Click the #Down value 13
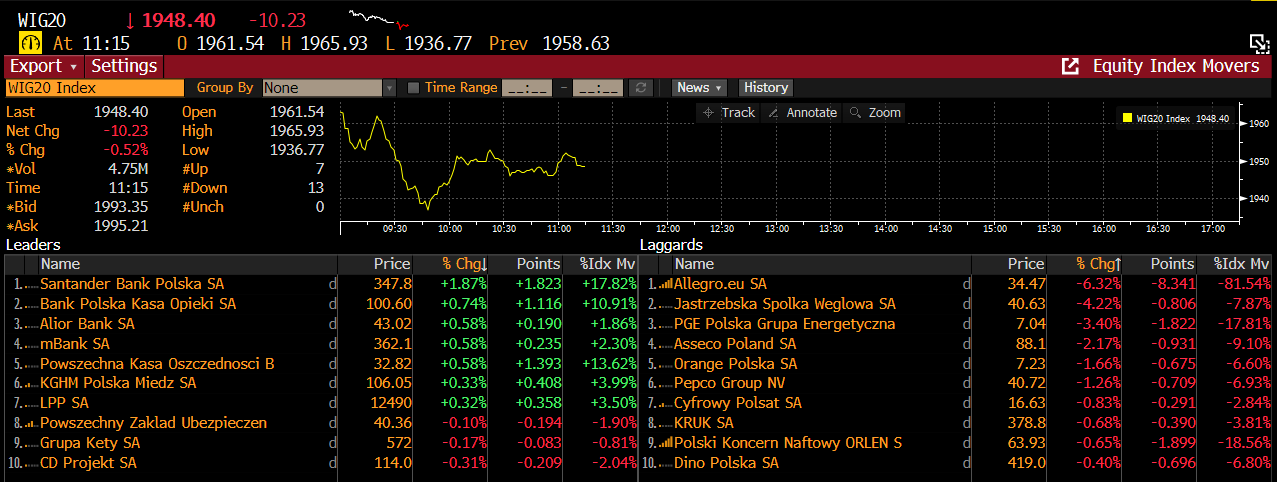 tap(316, 188)
